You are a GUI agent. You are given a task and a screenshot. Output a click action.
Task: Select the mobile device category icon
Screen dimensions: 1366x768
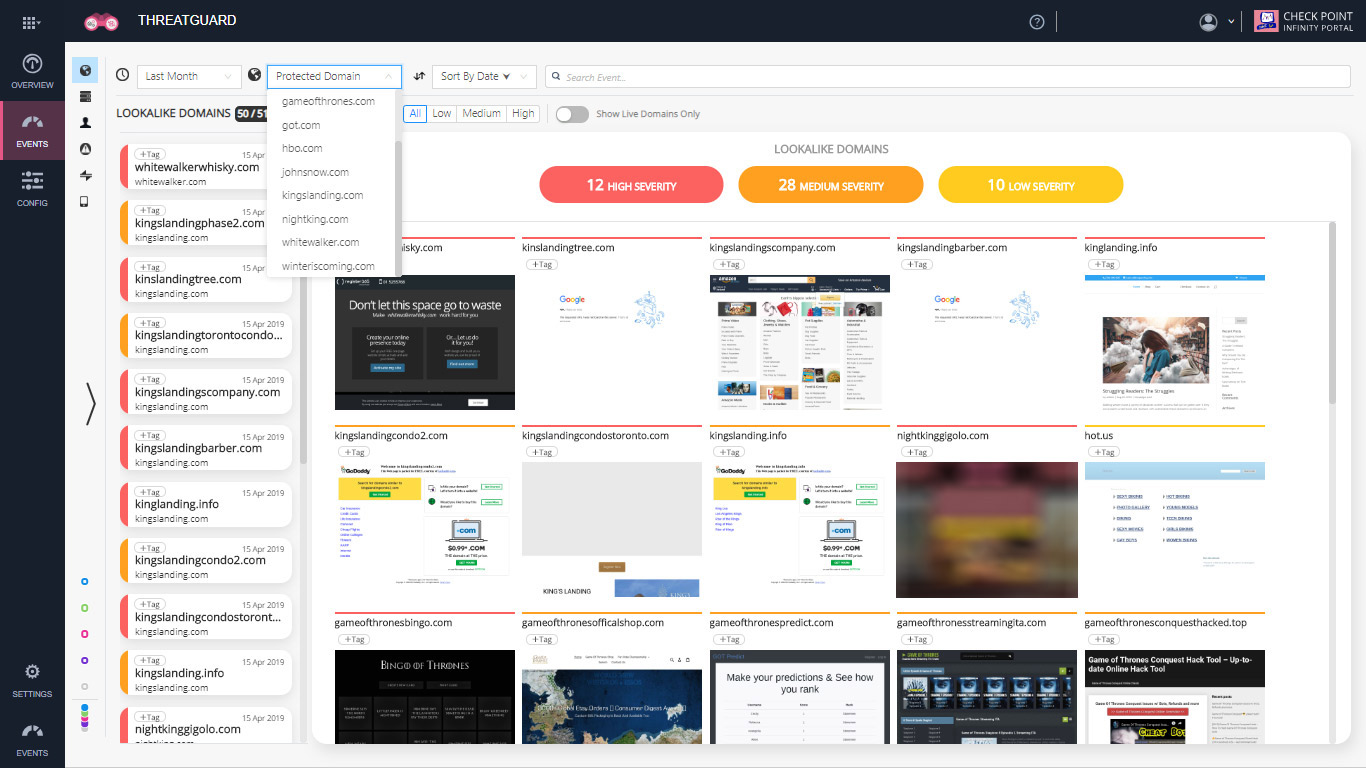[85, 201]
